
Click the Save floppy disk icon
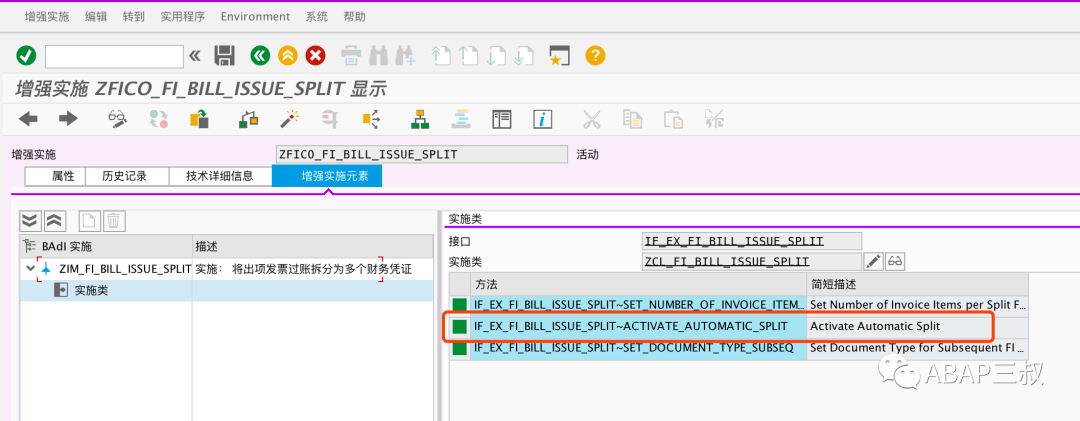point(225,56)
